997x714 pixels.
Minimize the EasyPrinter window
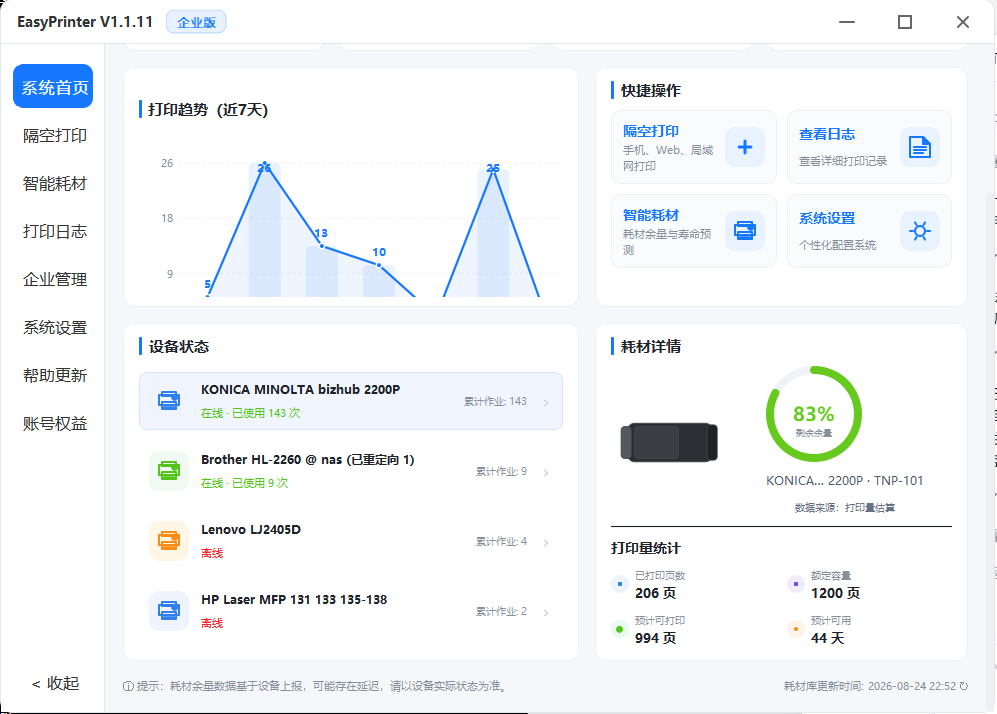(847, 22)
